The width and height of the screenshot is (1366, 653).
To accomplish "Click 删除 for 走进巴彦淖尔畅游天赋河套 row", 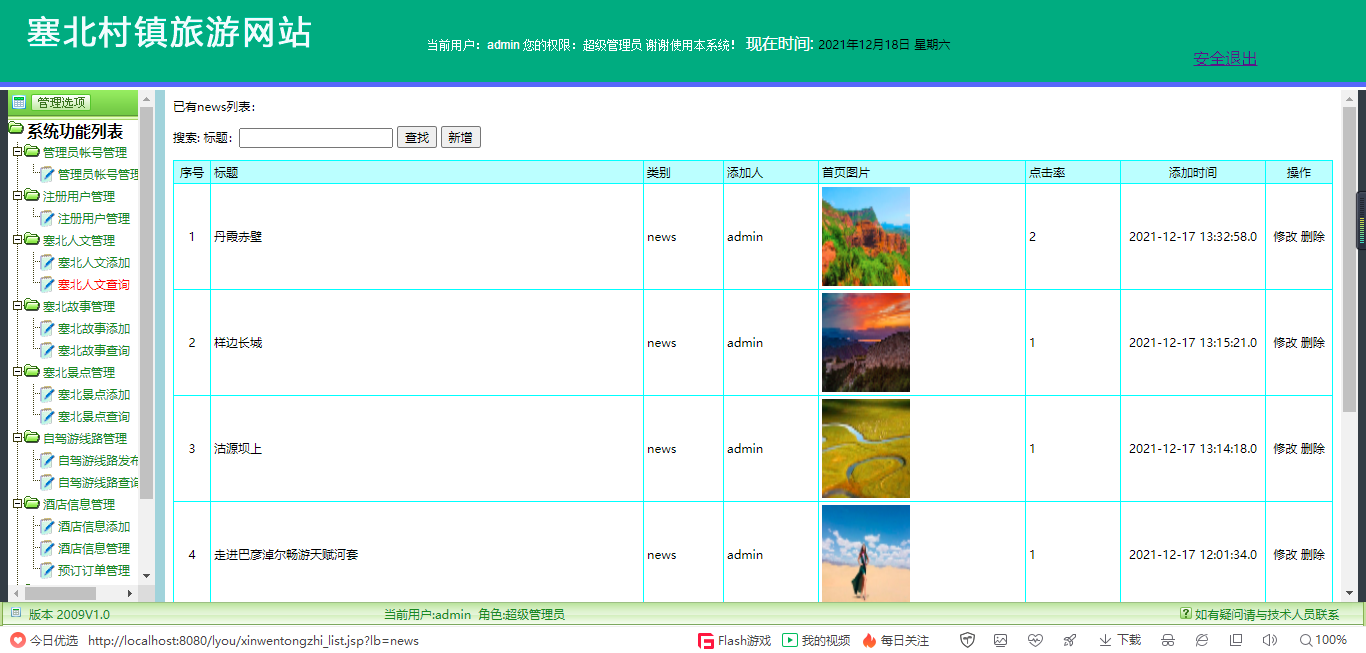I will [x=1313, y=555].
